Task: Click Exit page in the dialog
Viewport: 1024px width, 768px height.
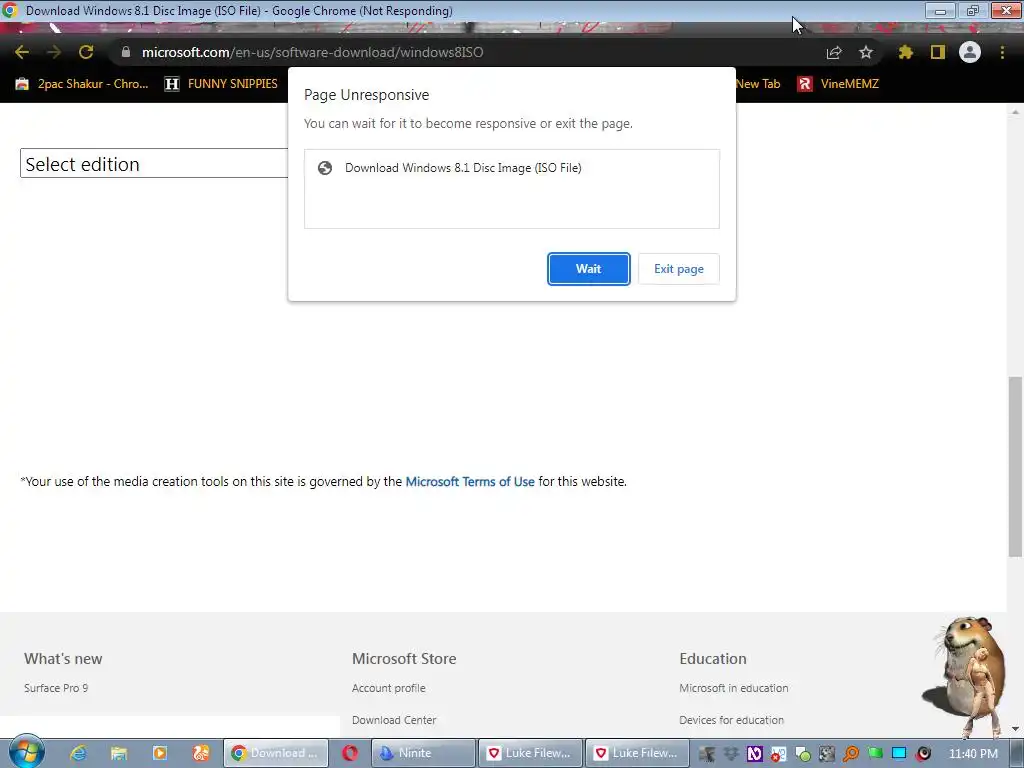Action: (679, 269)
